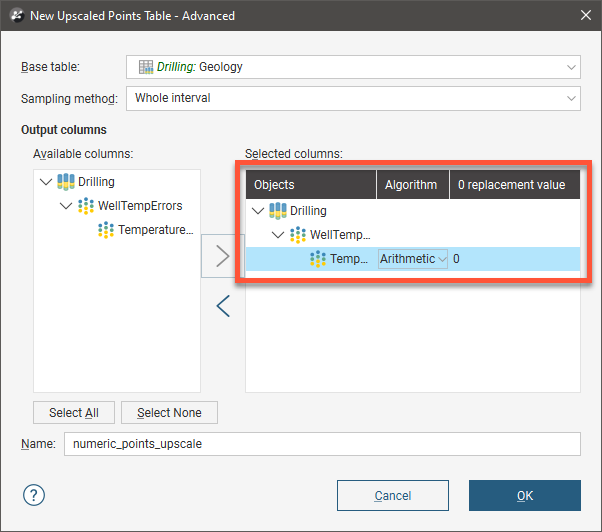Collapse WellTempErrors node in Available columns
The width and height of the screenshot is (602, 532).
point(66,206)
